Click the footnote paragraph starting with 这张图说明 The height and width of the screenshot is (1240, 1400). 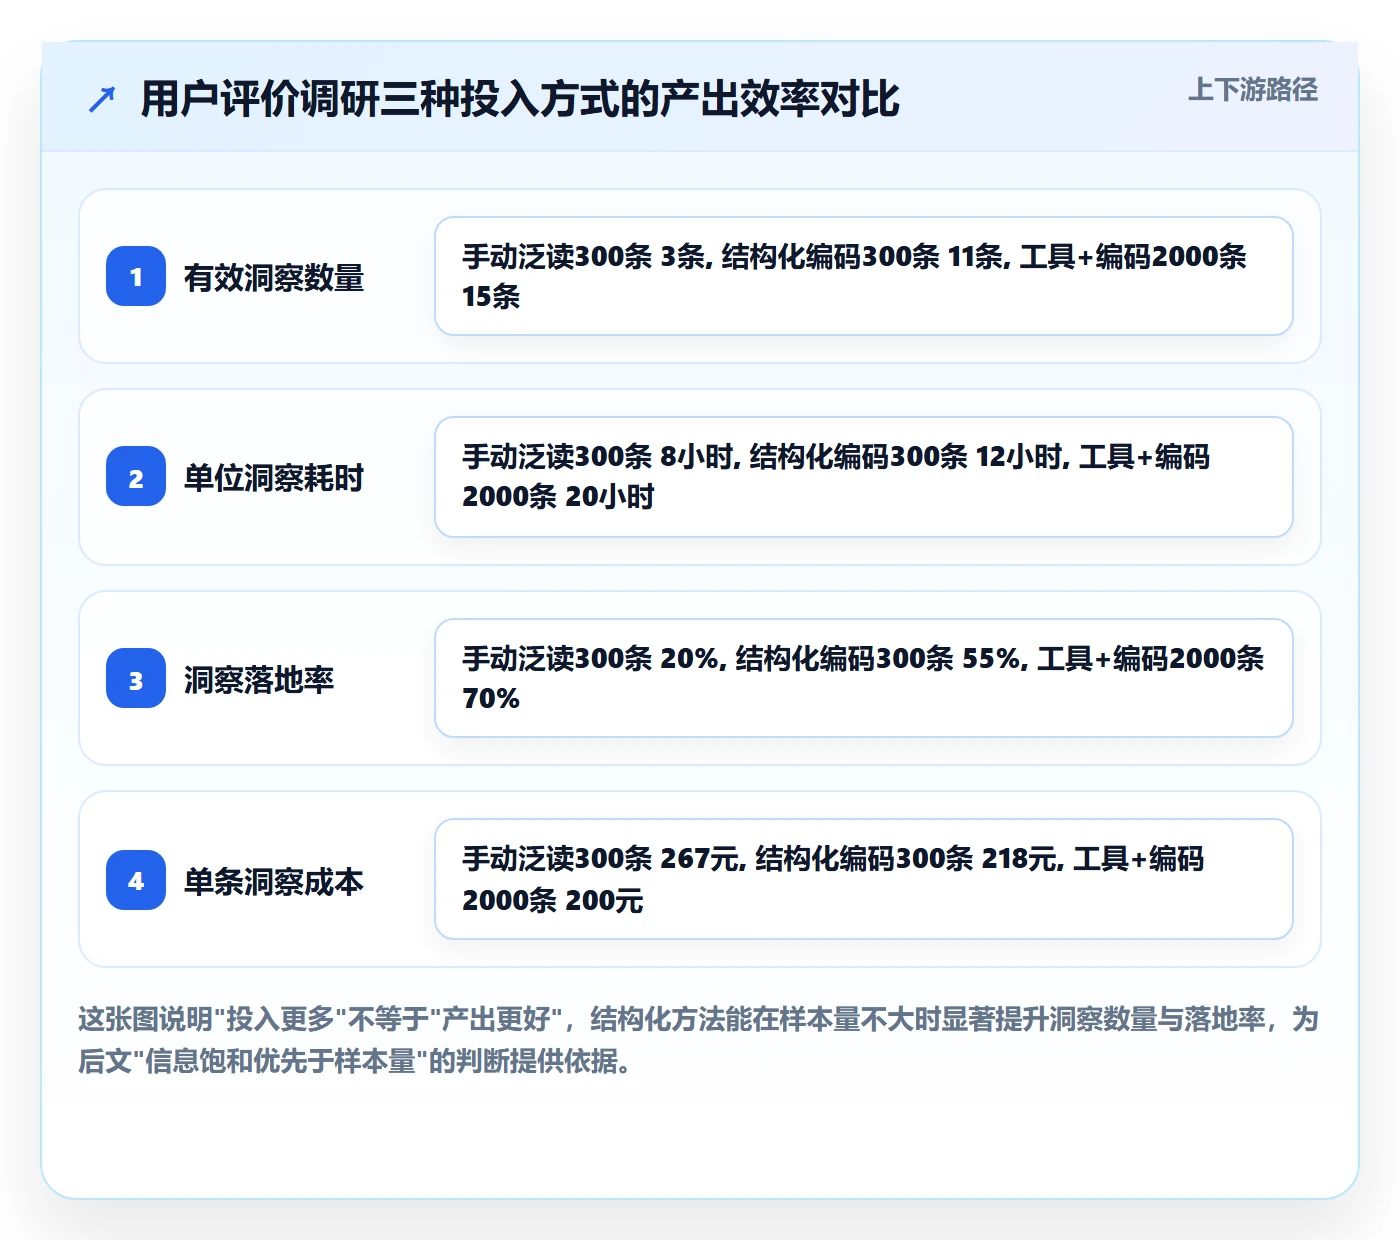[x=699, y=1040]
